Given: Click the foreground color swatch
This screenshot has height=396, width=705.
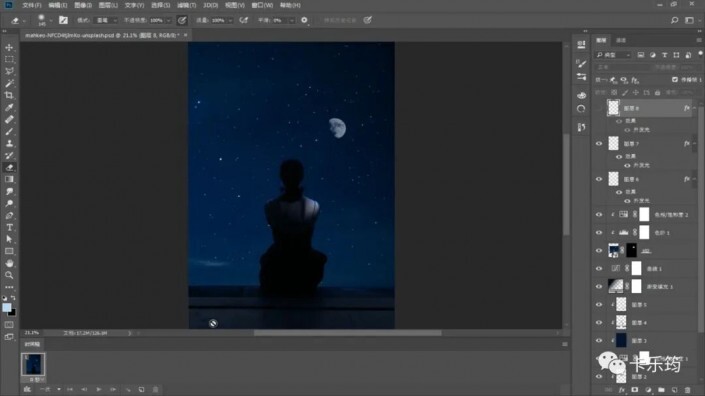Looking at the screenshot, I should (x=6, y=307).
